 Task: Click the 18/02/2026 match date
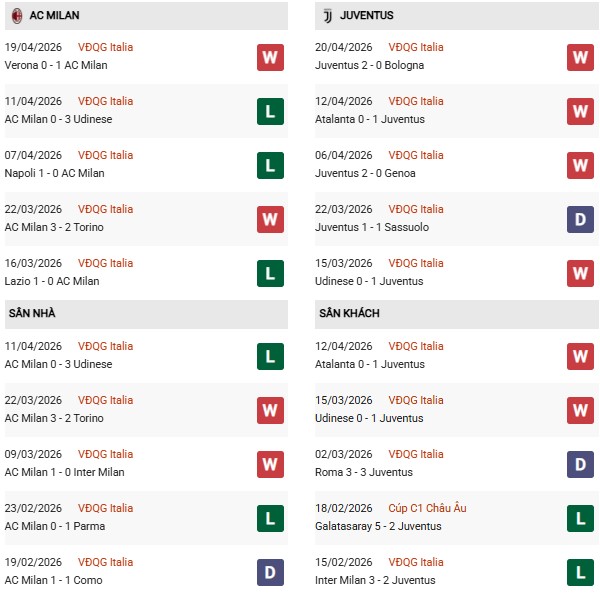point(344,508)
